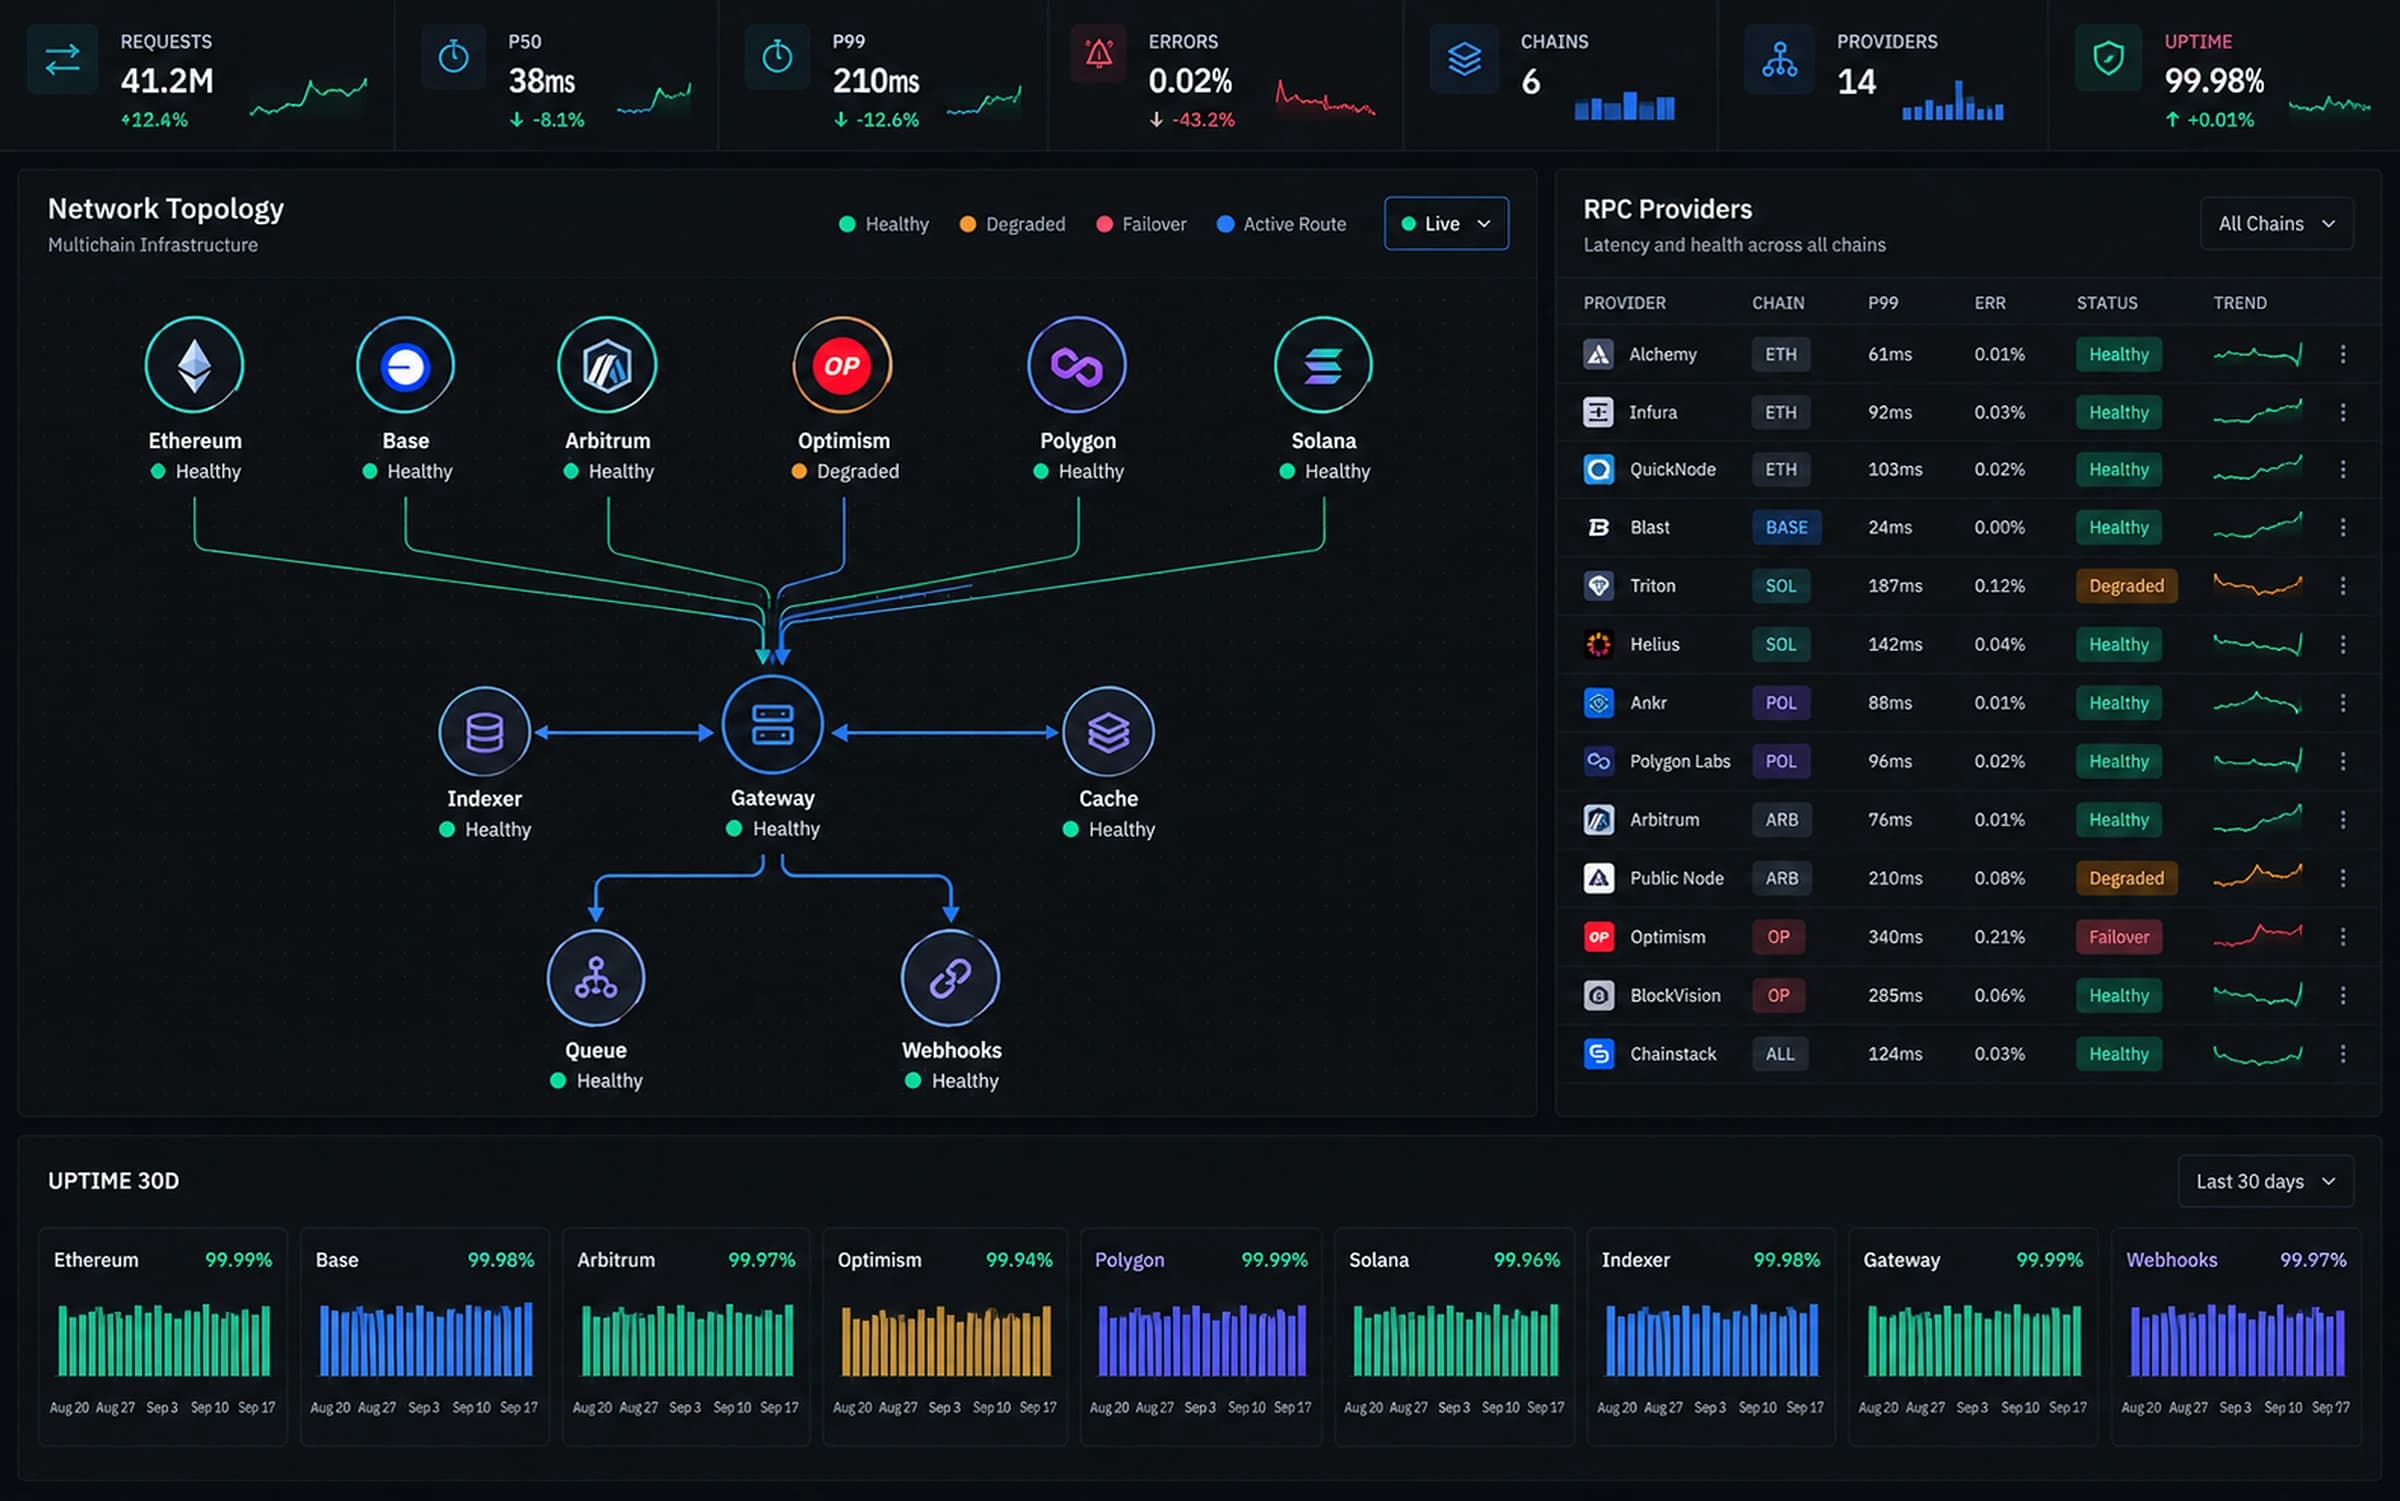Sort by the STATUS column header
This screenshot has width=2400, height=1501.
[2107, 303]
